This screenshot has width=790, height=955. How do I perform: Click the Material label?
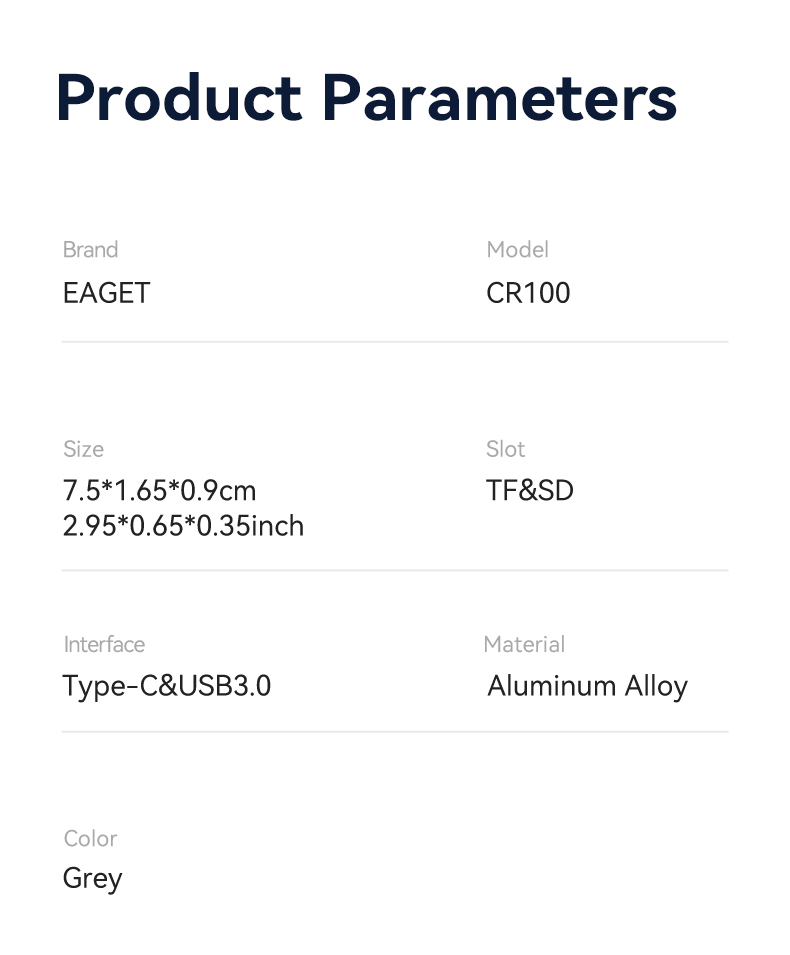click(524, 644)
